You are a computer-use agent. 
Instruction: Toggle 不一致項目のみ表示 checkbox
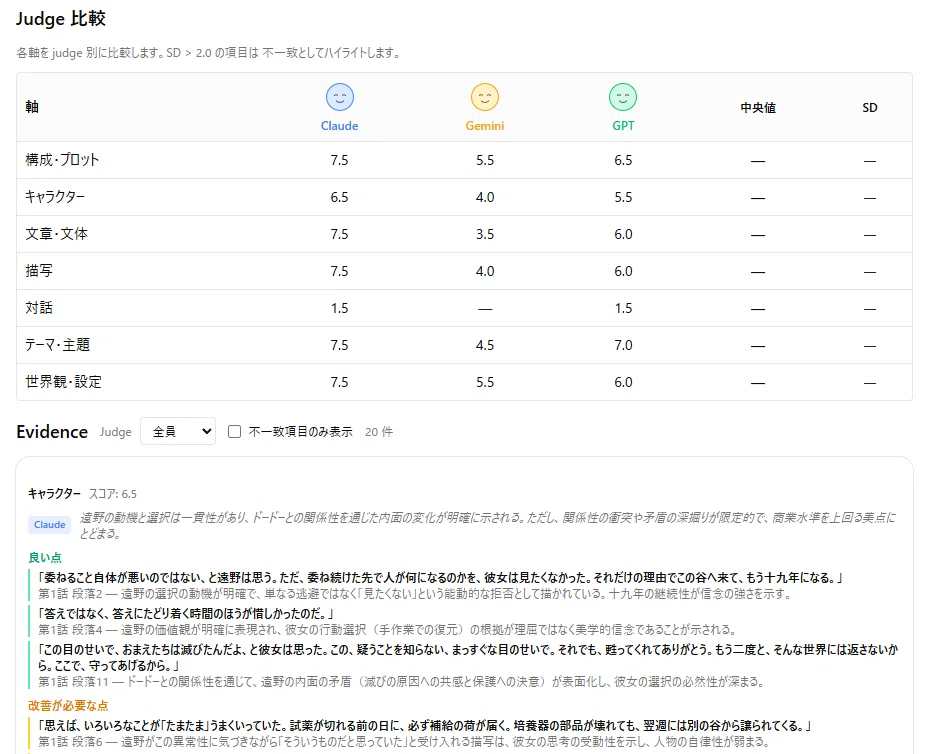[x=235, y=432]
